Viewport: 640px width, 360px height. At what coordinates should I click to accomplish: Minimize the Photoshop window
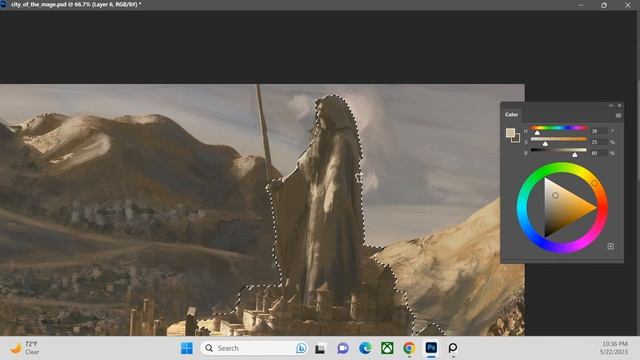[581, 5]
